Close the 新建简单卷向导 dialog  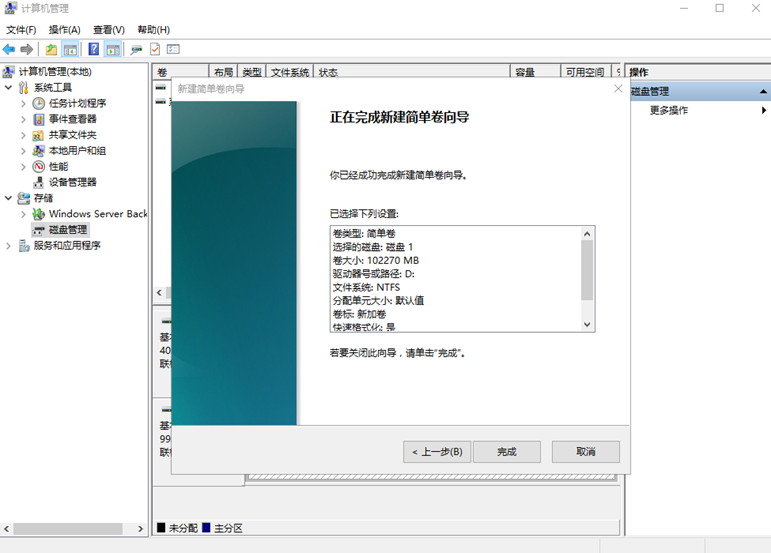pyautogui.click(x=618, y=88)
